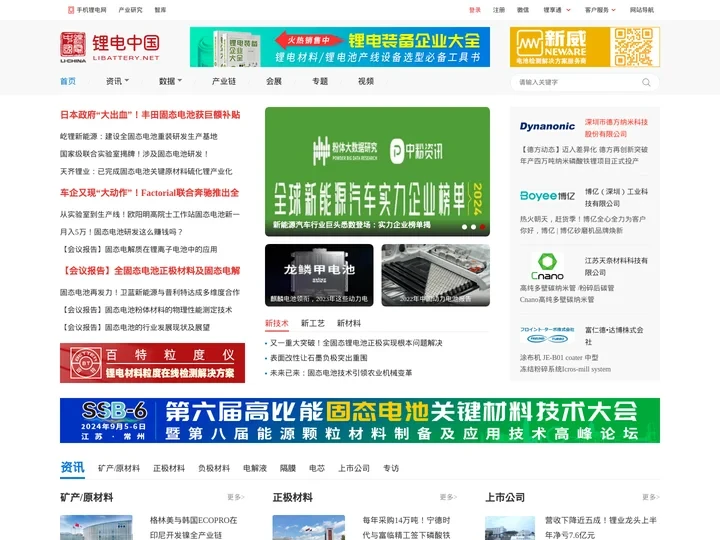Focus the keyword search input field
The image size is (720, 540).
pos(578,82)
